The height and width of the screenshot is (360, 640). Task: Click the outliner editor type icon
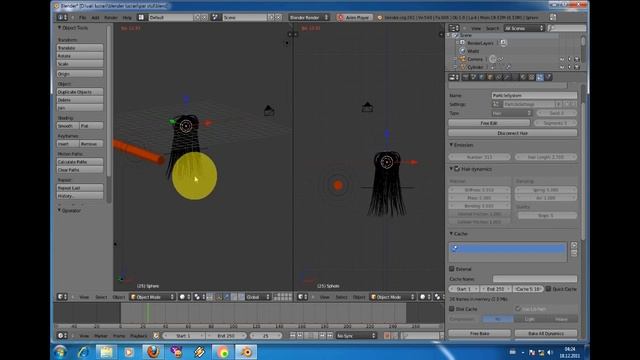pyautogui.click(x=454, y=28)
